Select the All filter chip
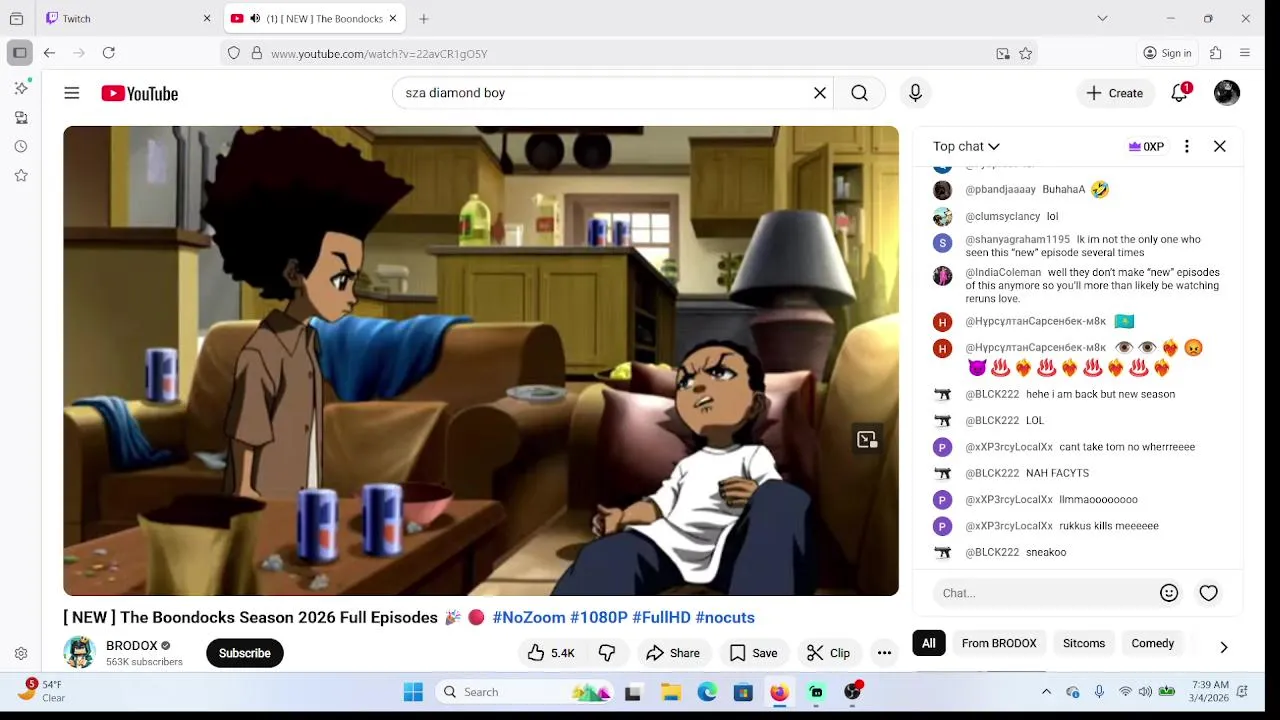 point(929,643)
